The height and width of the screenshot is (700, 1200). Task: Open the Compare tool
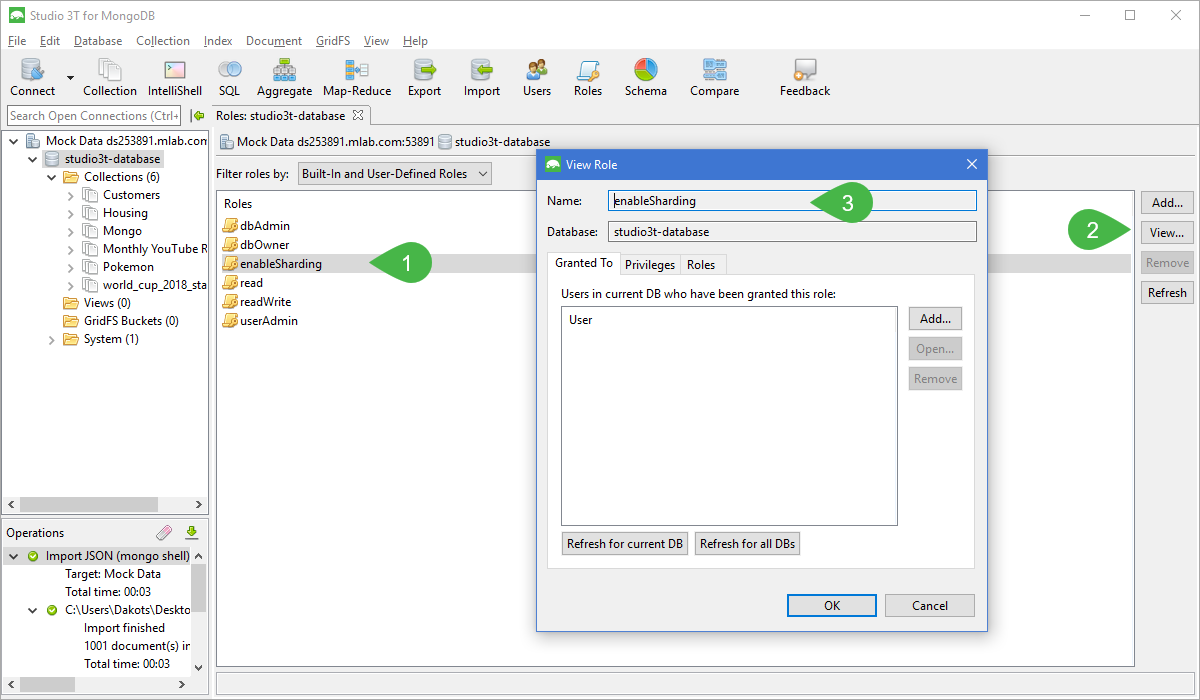coord(714,77)
